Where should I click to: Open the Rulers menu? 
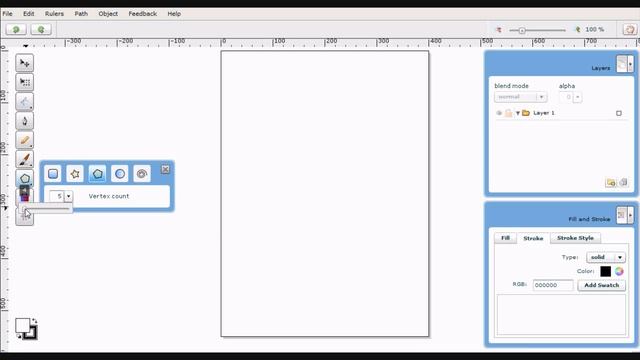click(x=54, y=13)
